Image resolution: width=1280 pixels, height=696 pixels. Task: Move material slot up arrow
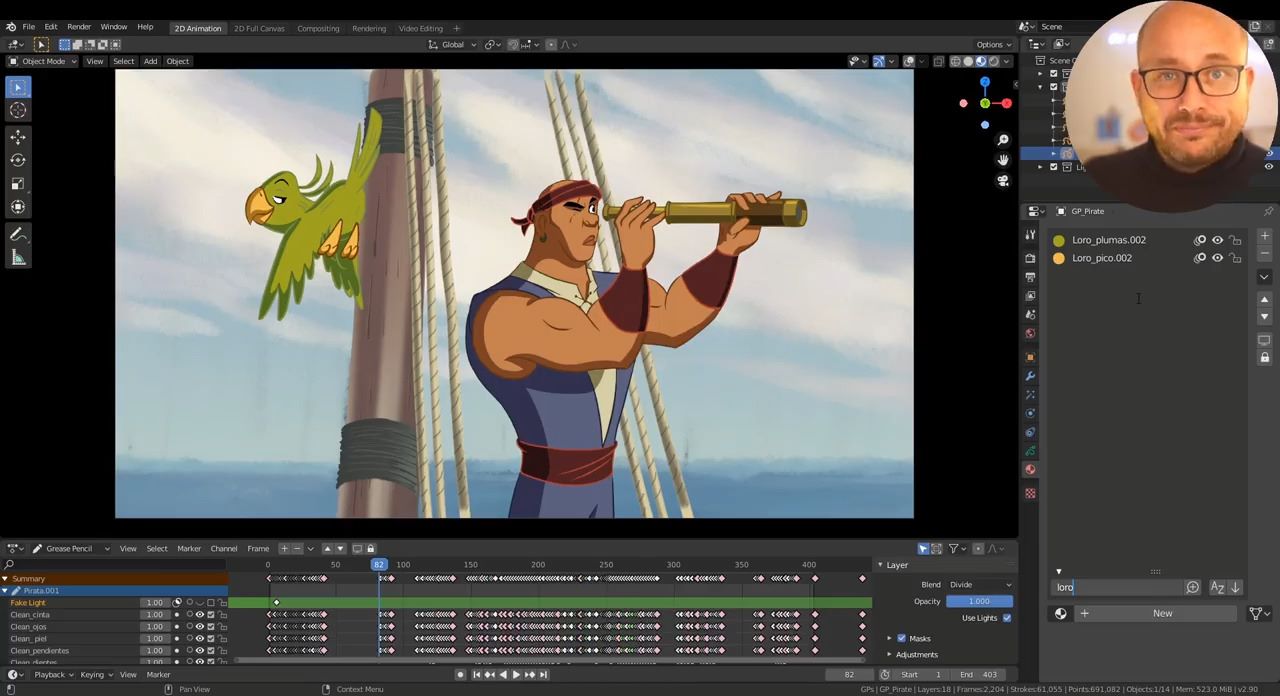tap(1264, 299)
